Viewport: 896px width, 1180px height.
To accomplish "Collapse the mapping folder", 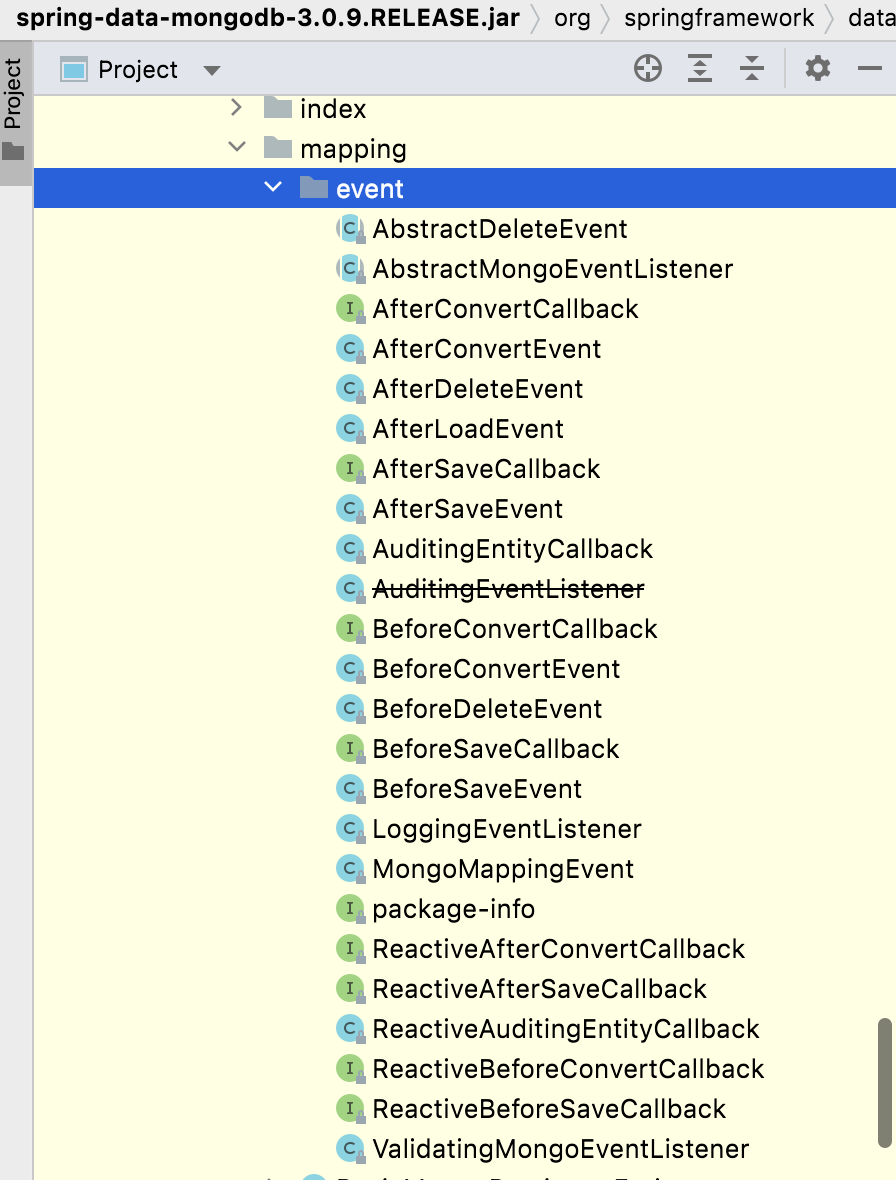I will coord(237,147).
